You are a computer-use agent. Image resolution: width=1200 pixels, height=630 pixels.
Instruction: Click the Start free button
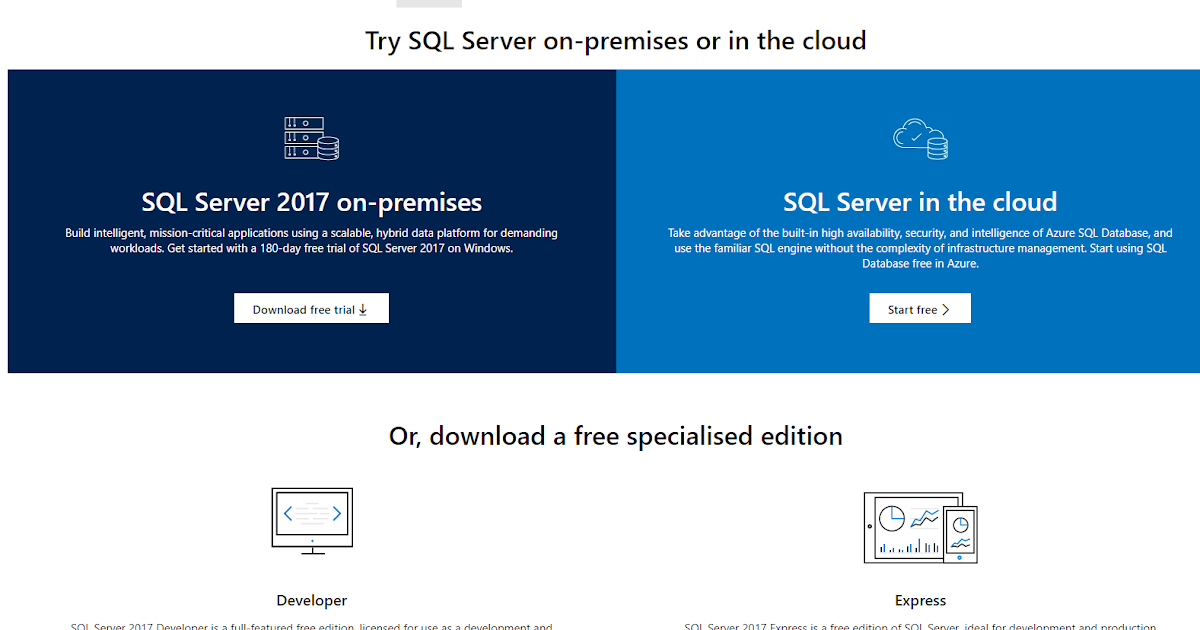(920, 308)
